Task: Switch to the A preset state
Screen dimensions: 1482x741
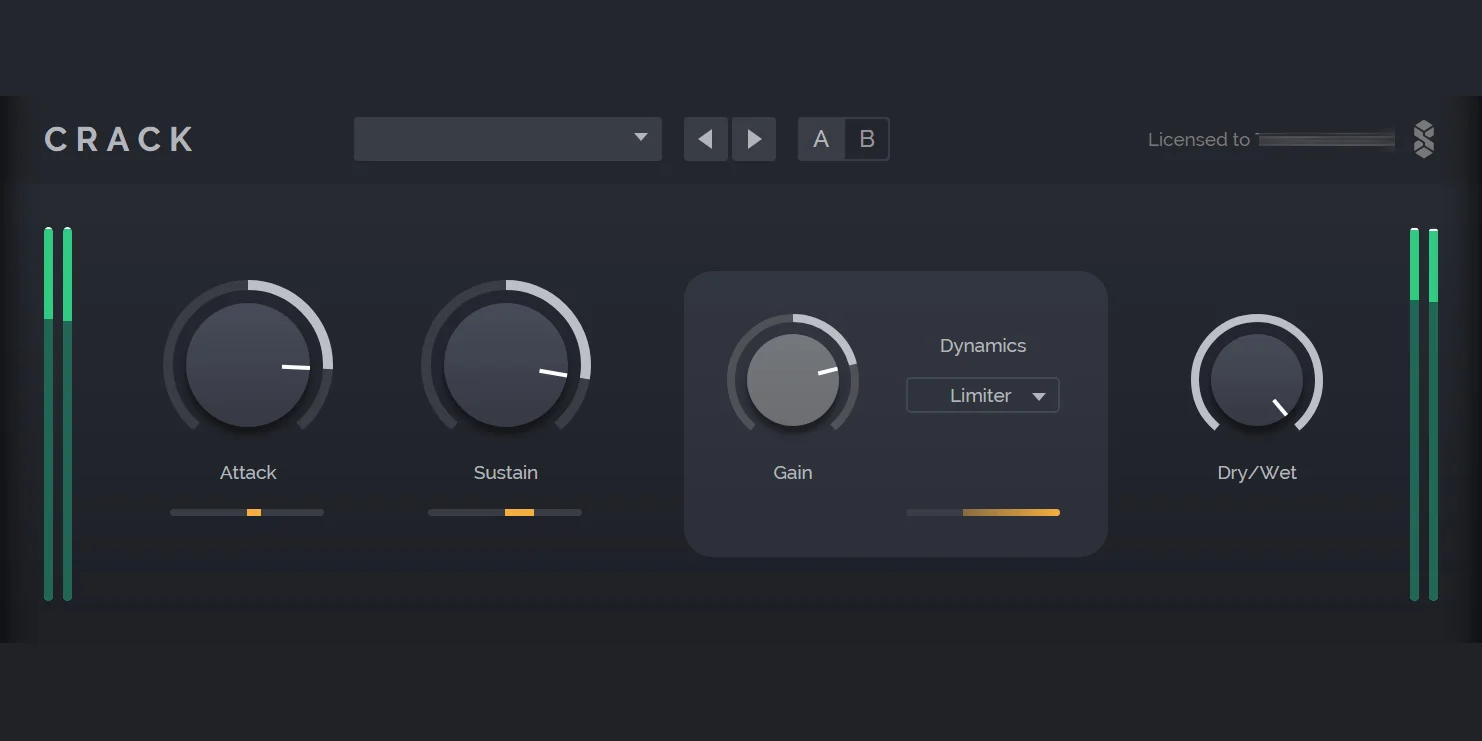Action: coord(821,139)
